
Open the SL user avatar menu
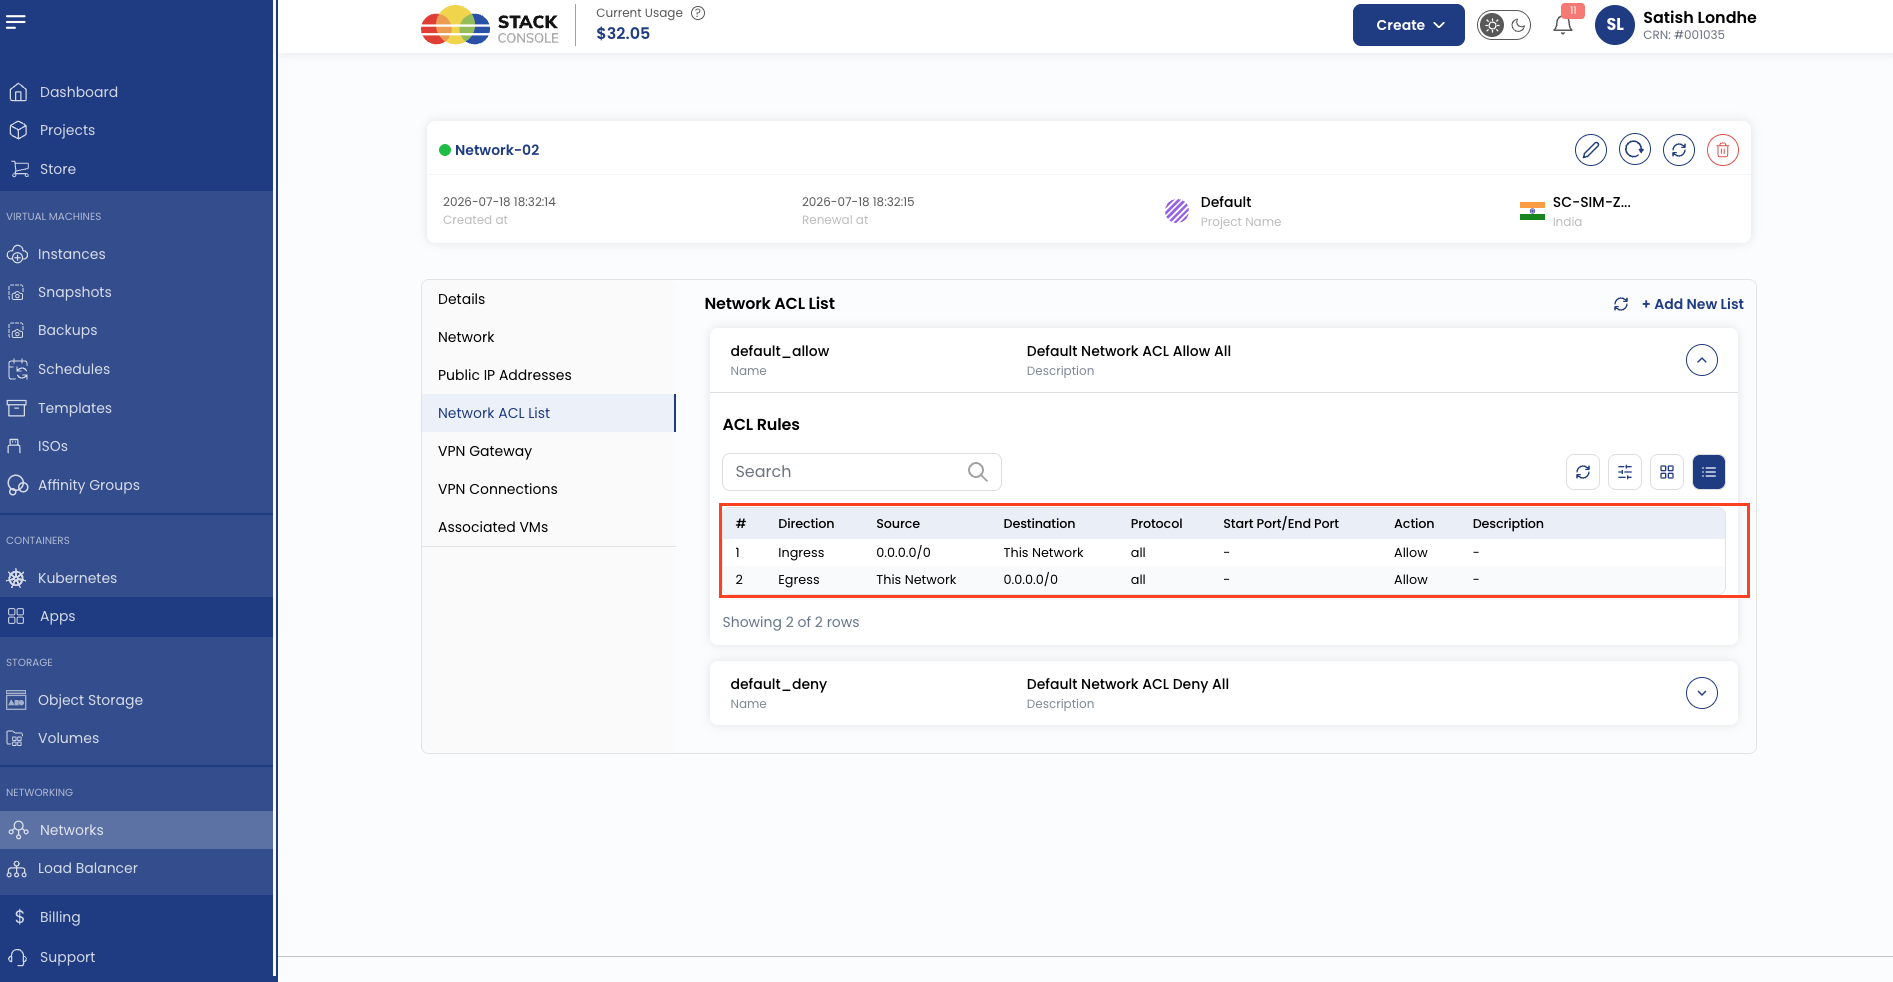point(1614,25)
